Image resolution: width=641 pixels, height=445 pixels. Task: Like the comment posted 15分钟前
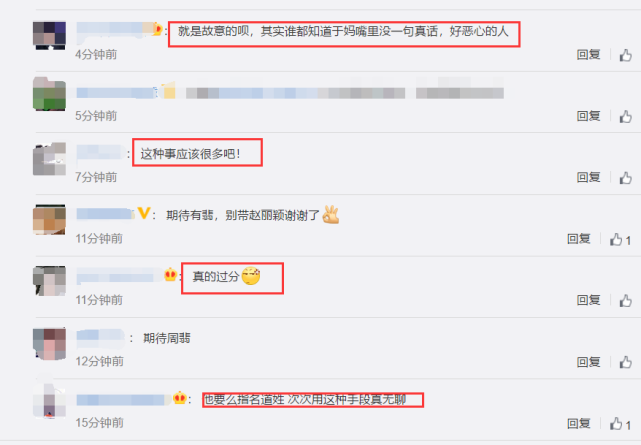coord(620,424)
